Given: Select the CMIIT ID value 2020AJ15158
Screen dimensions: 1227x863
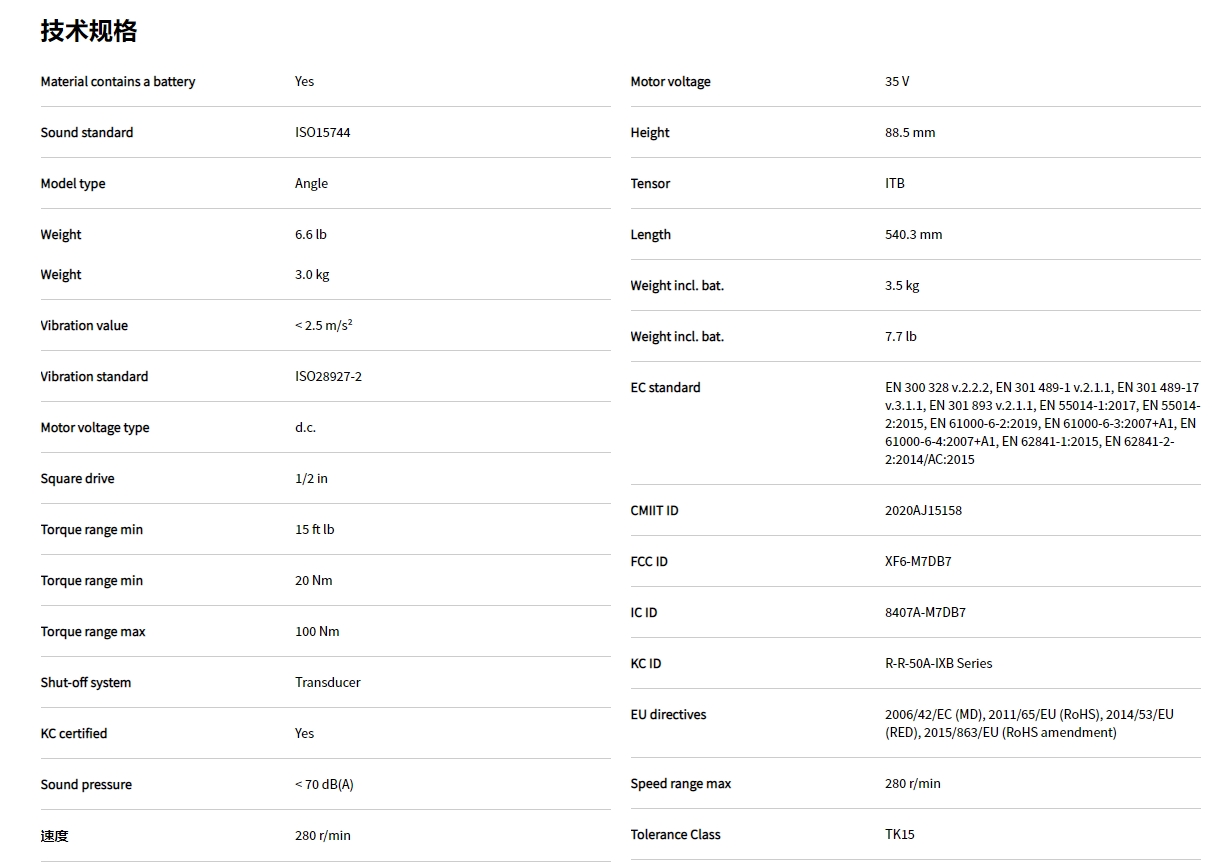Looking at the screenshot, I should pos(923,511).
